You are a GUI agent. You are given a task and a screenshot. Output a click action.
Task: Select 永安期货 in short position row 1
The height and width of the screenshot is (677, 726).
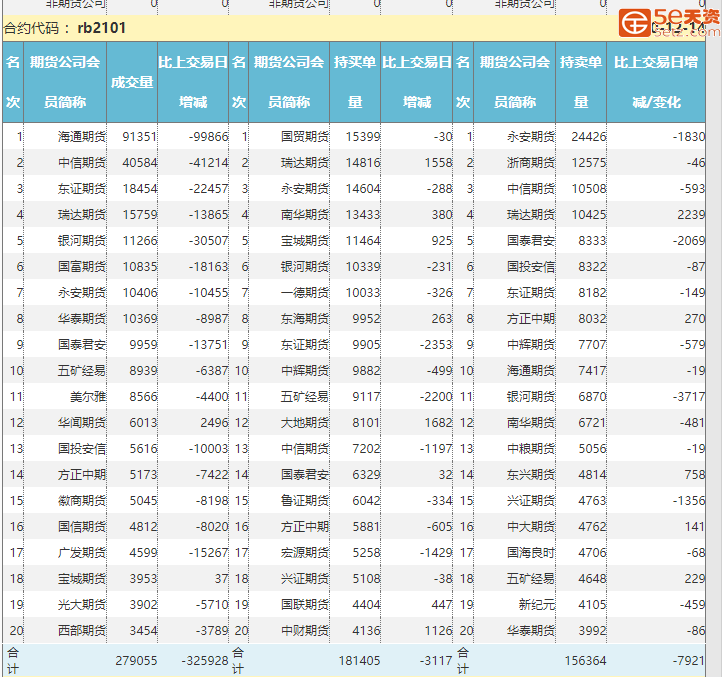coord(531,137)
